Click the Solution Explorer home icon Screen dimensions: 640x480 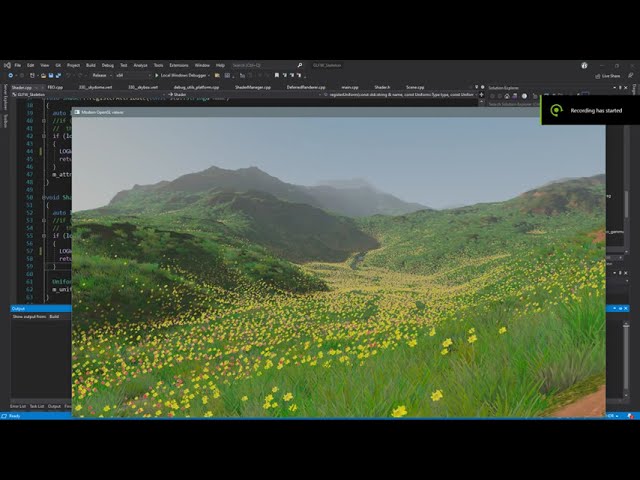pos(507,96)
